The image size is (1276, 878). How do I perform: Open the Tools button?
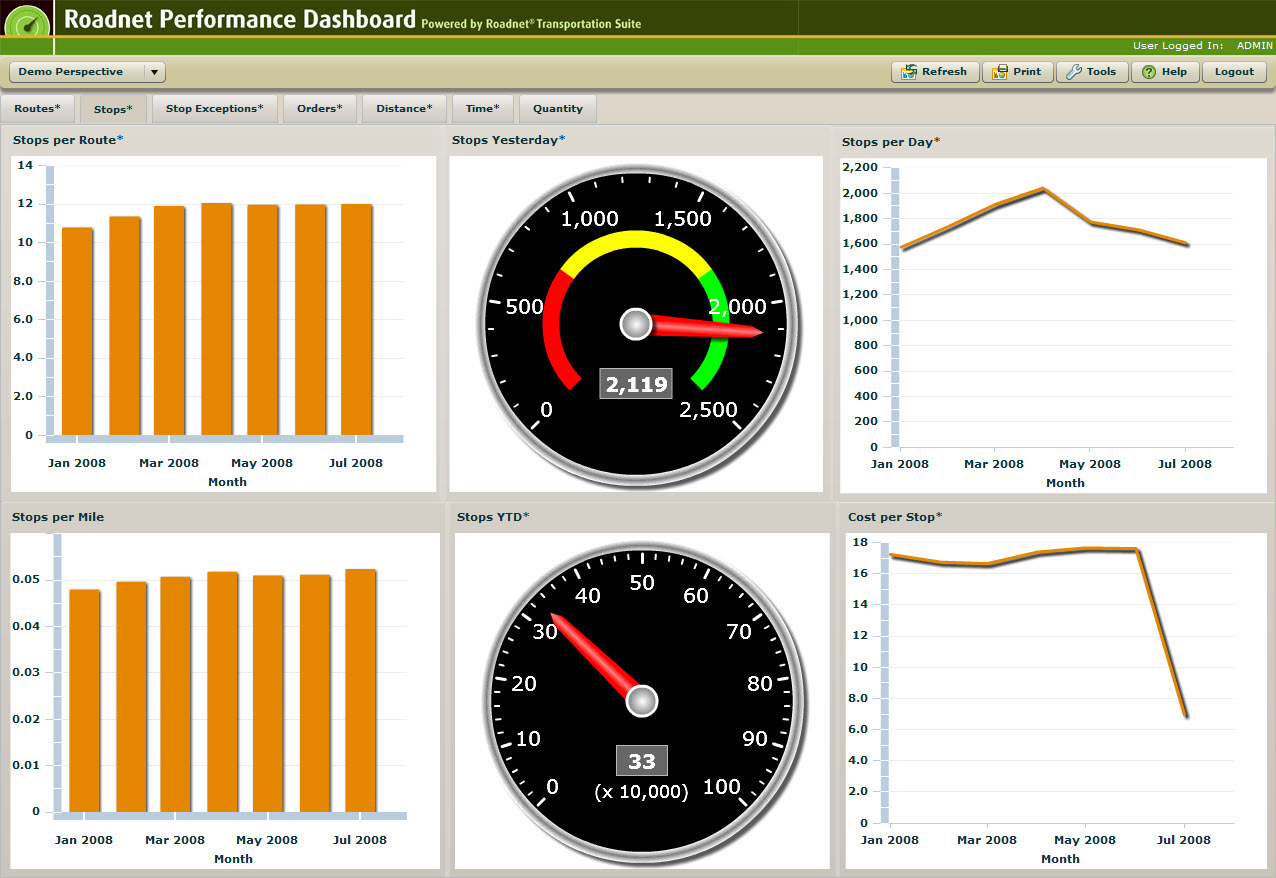[x=1092, y=72]
